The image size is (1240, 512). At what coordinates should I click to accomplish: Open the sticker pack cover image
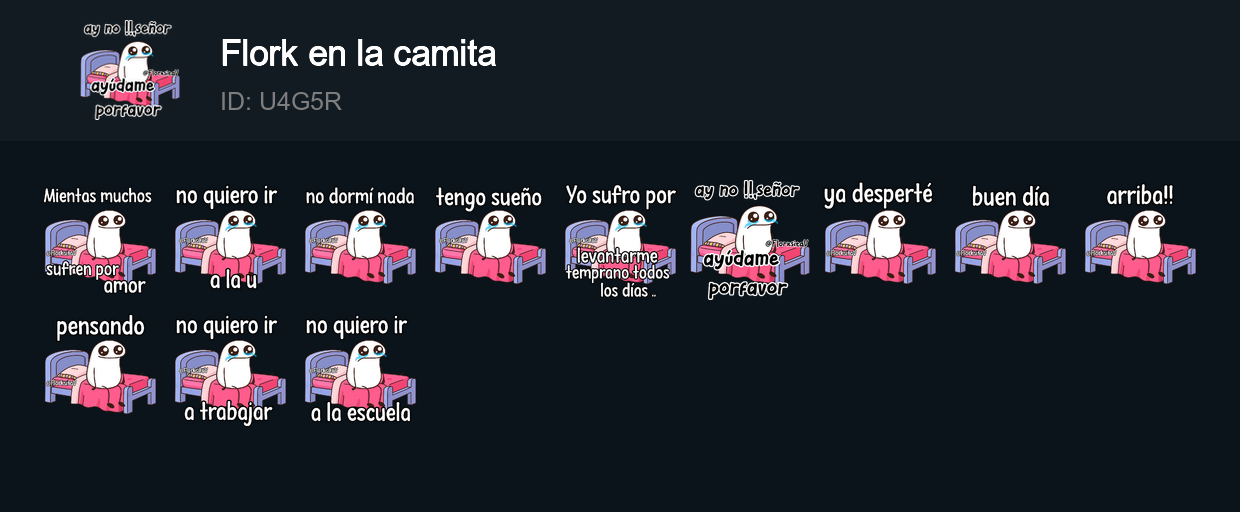click(x=130, y=70)
